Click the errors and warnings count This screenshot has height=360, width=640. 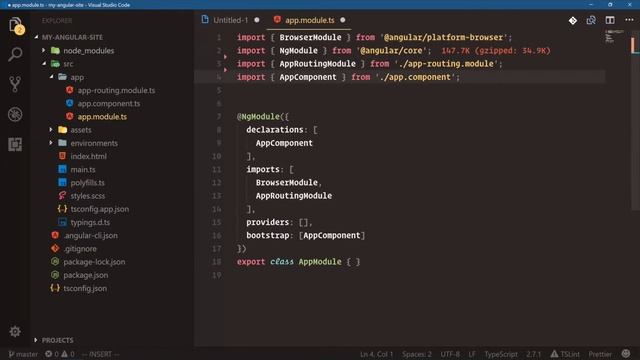point(60,354)
